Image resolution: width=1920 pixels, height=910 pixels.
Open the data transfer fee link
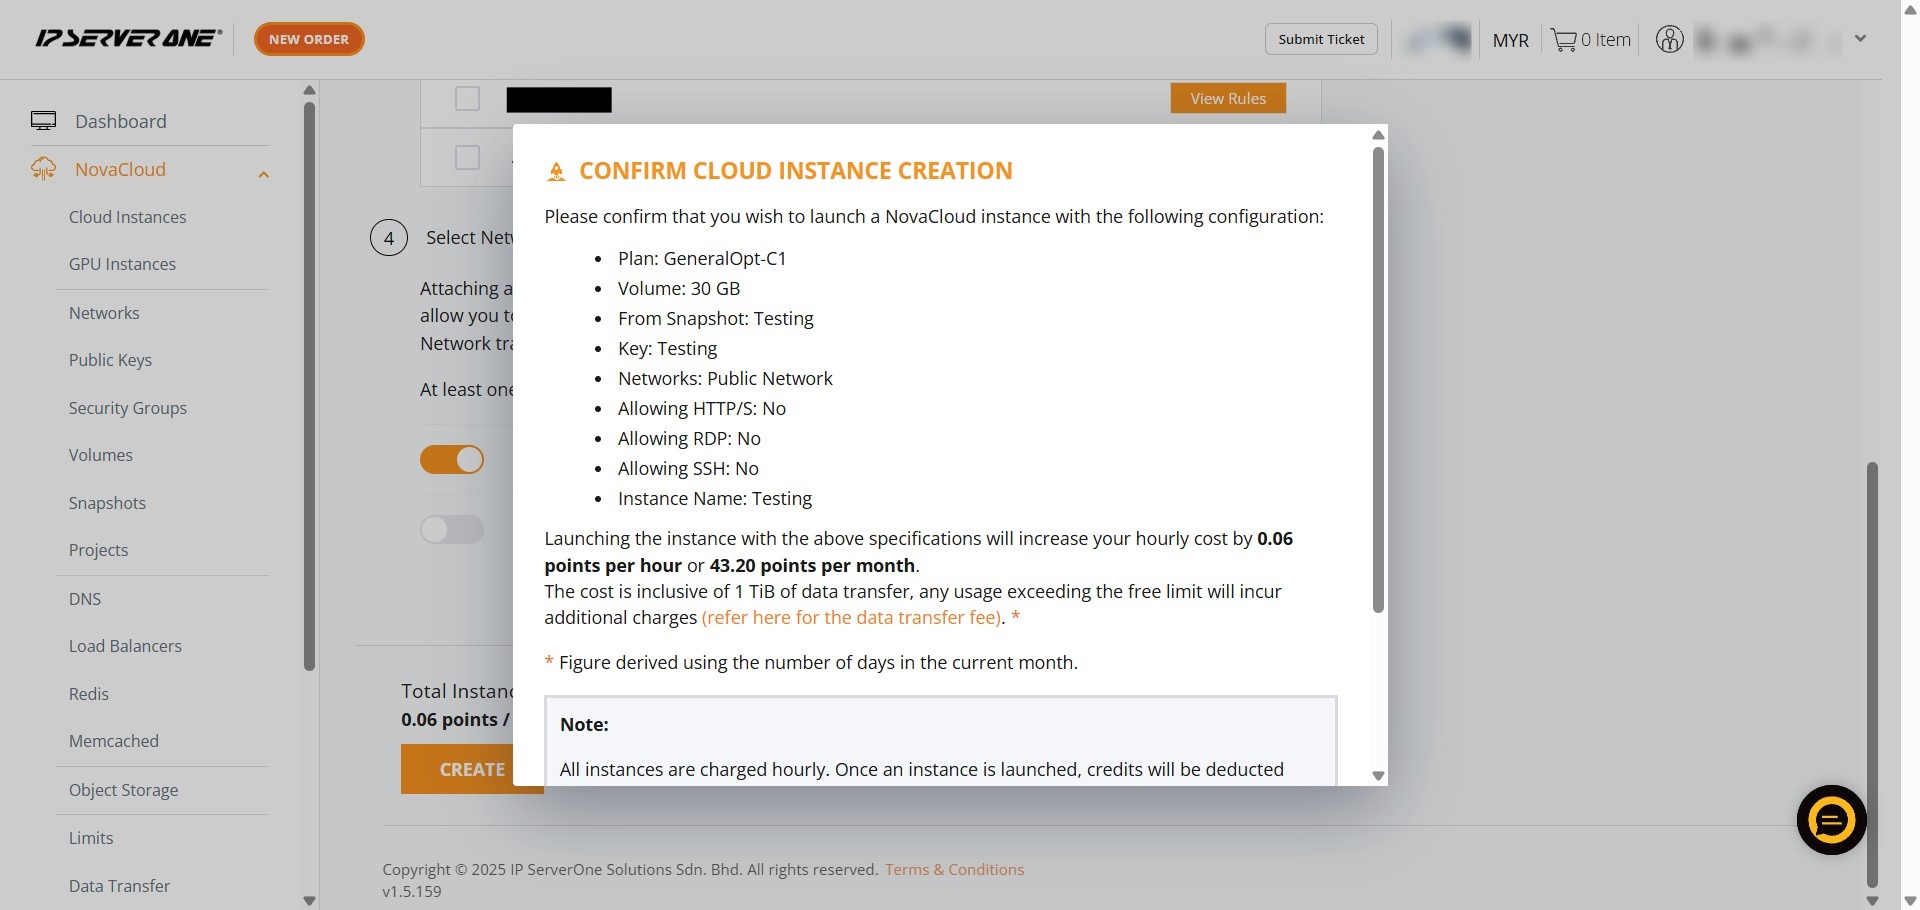[851, 617]
